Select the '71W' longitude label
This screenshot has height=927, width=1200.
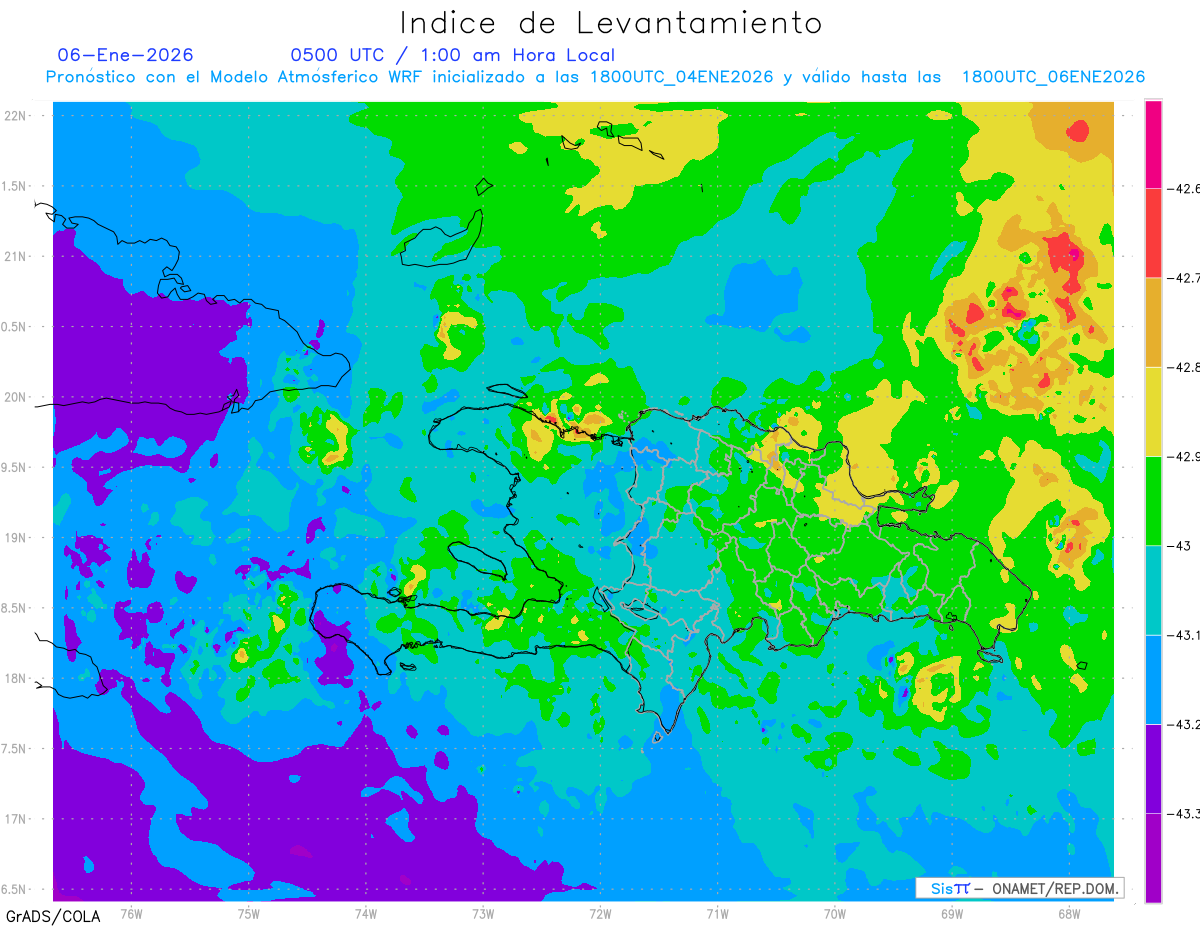(x=717, y=914)
